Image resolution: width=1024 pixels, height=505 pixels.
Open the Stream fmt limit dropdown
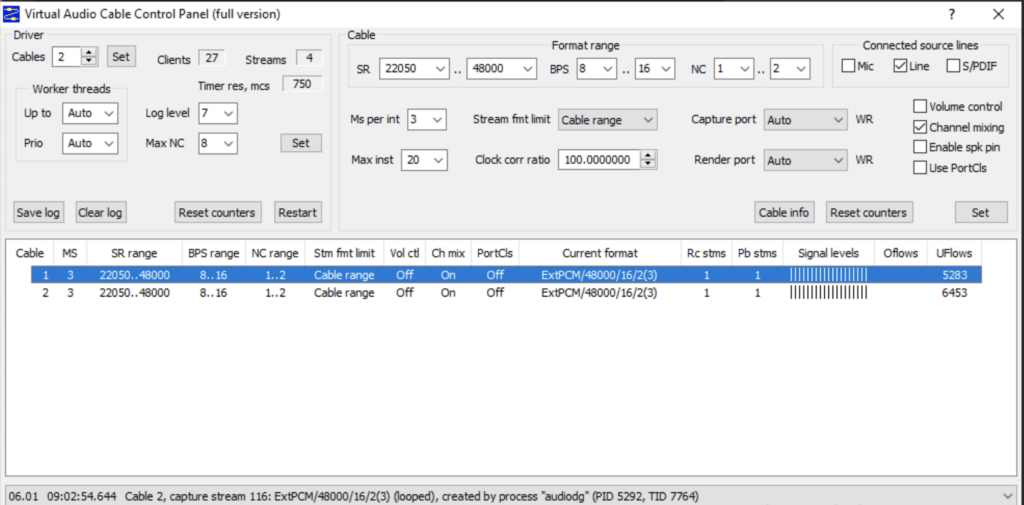pos(607,120)
